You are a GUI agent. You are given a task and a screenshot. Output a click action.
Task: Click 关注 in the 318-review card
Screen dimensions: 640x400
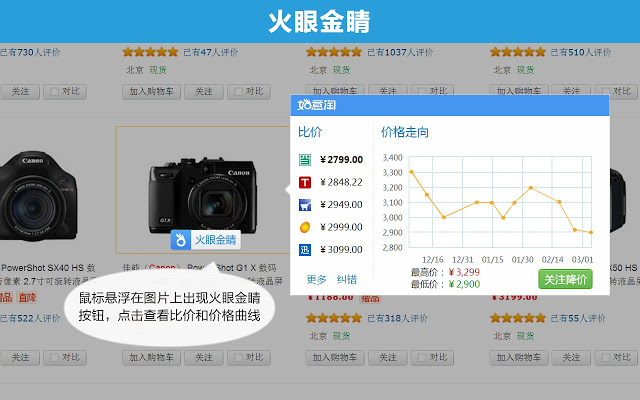(x=387, y=358)
